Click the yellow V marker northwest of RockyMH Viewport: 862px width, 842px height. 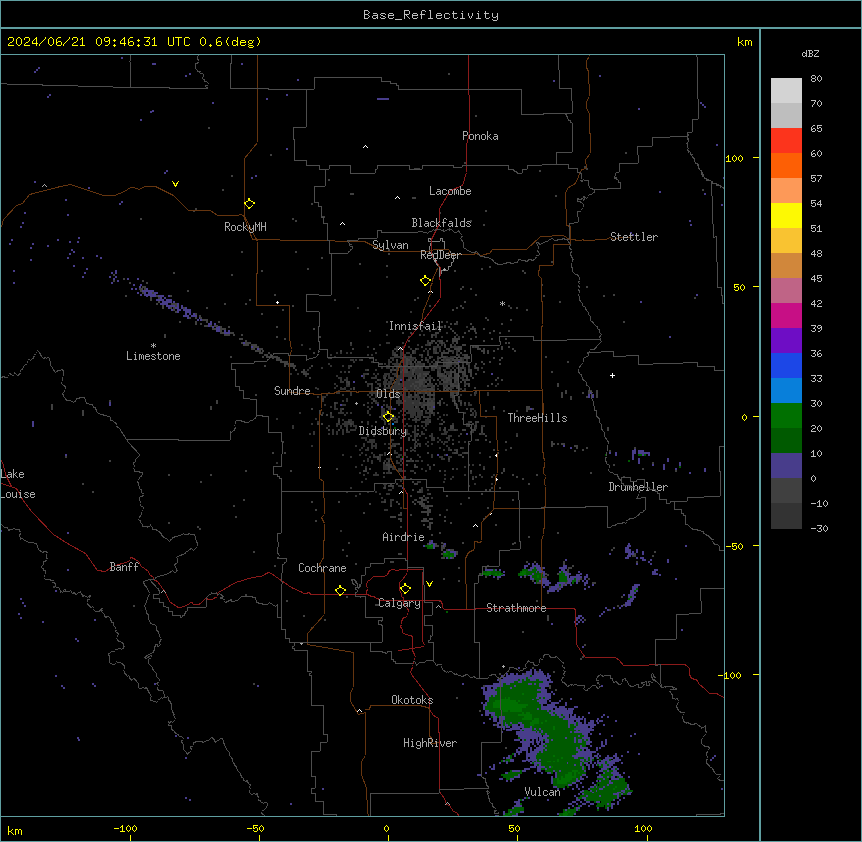175,184
